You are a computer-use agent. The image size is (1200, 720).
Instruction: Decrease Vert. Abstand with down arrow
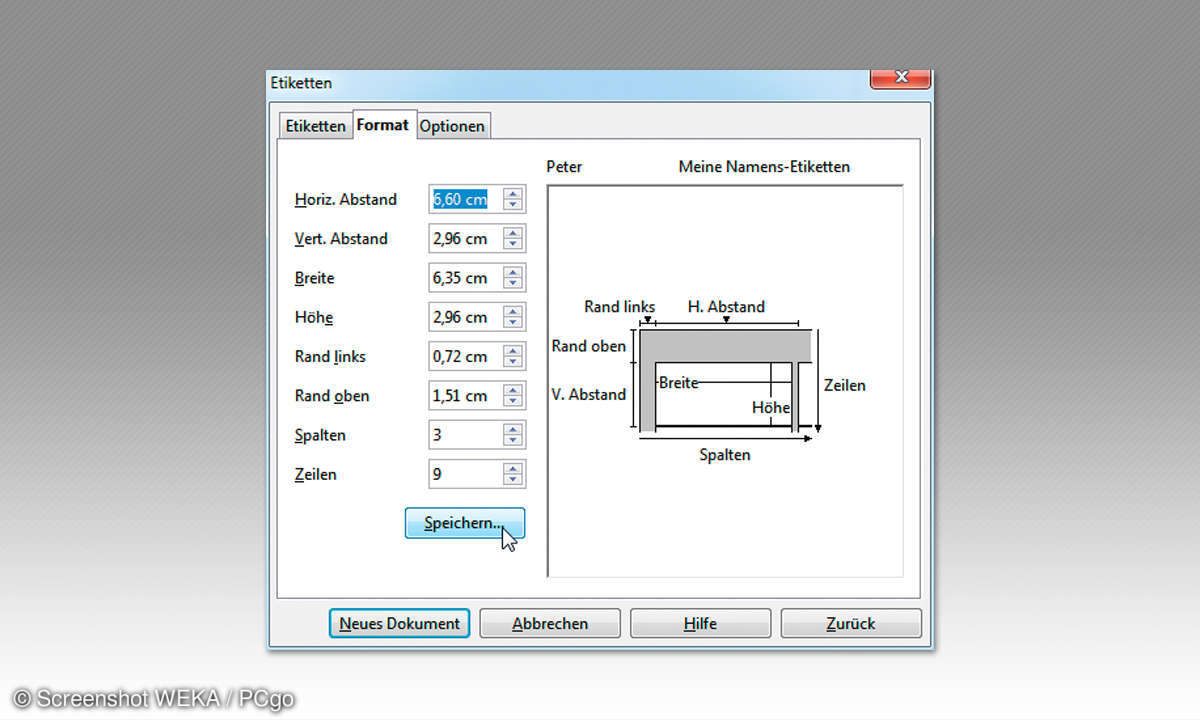(x=513, y=244)
